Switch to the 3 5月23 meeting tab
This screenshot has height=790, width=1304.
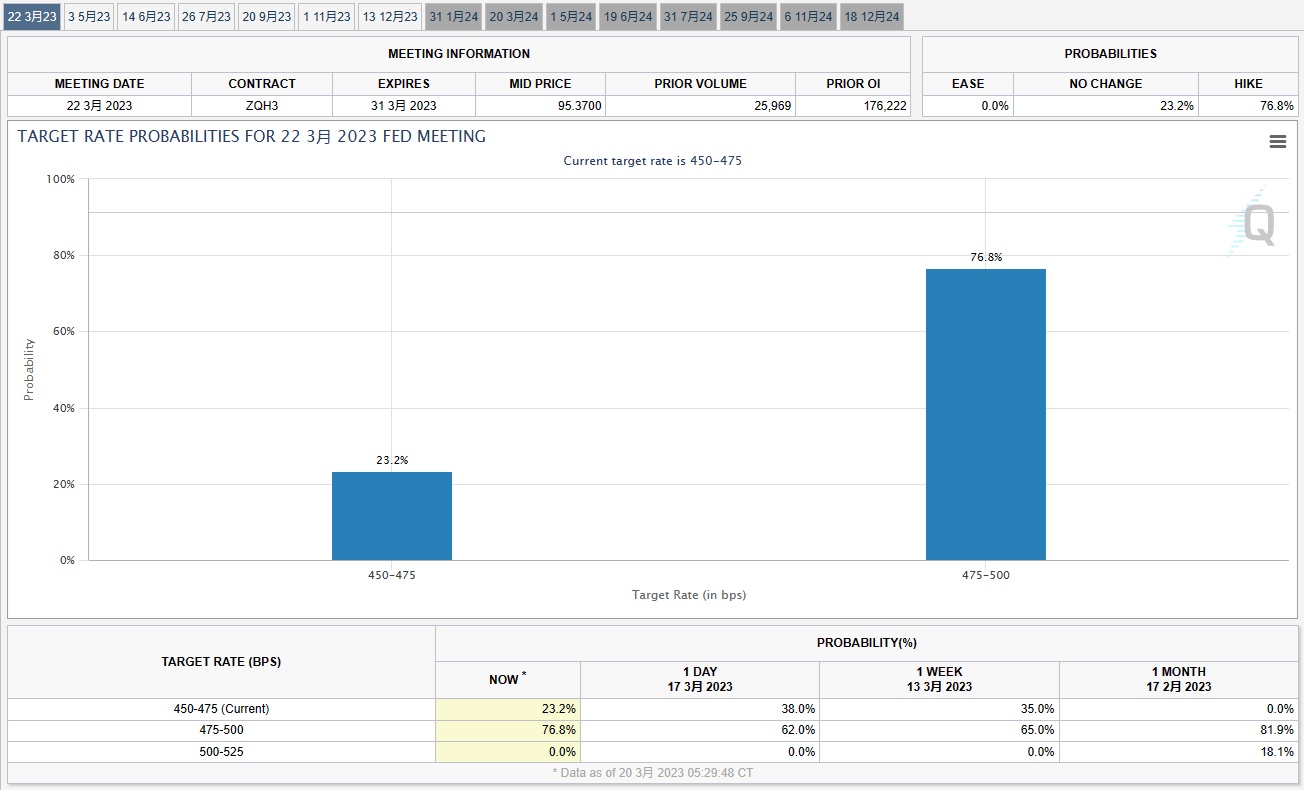(89, 17)
